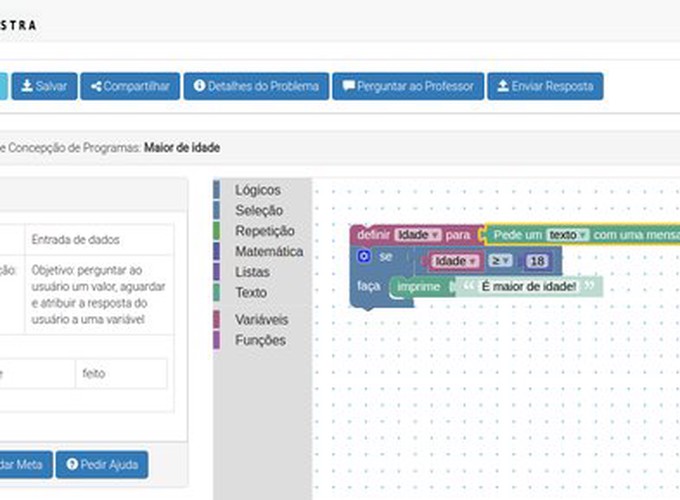Open the Variáveis block category
The height and width of the screenshot is (500, 680).
pyautogui.click(x=261, y=320)
